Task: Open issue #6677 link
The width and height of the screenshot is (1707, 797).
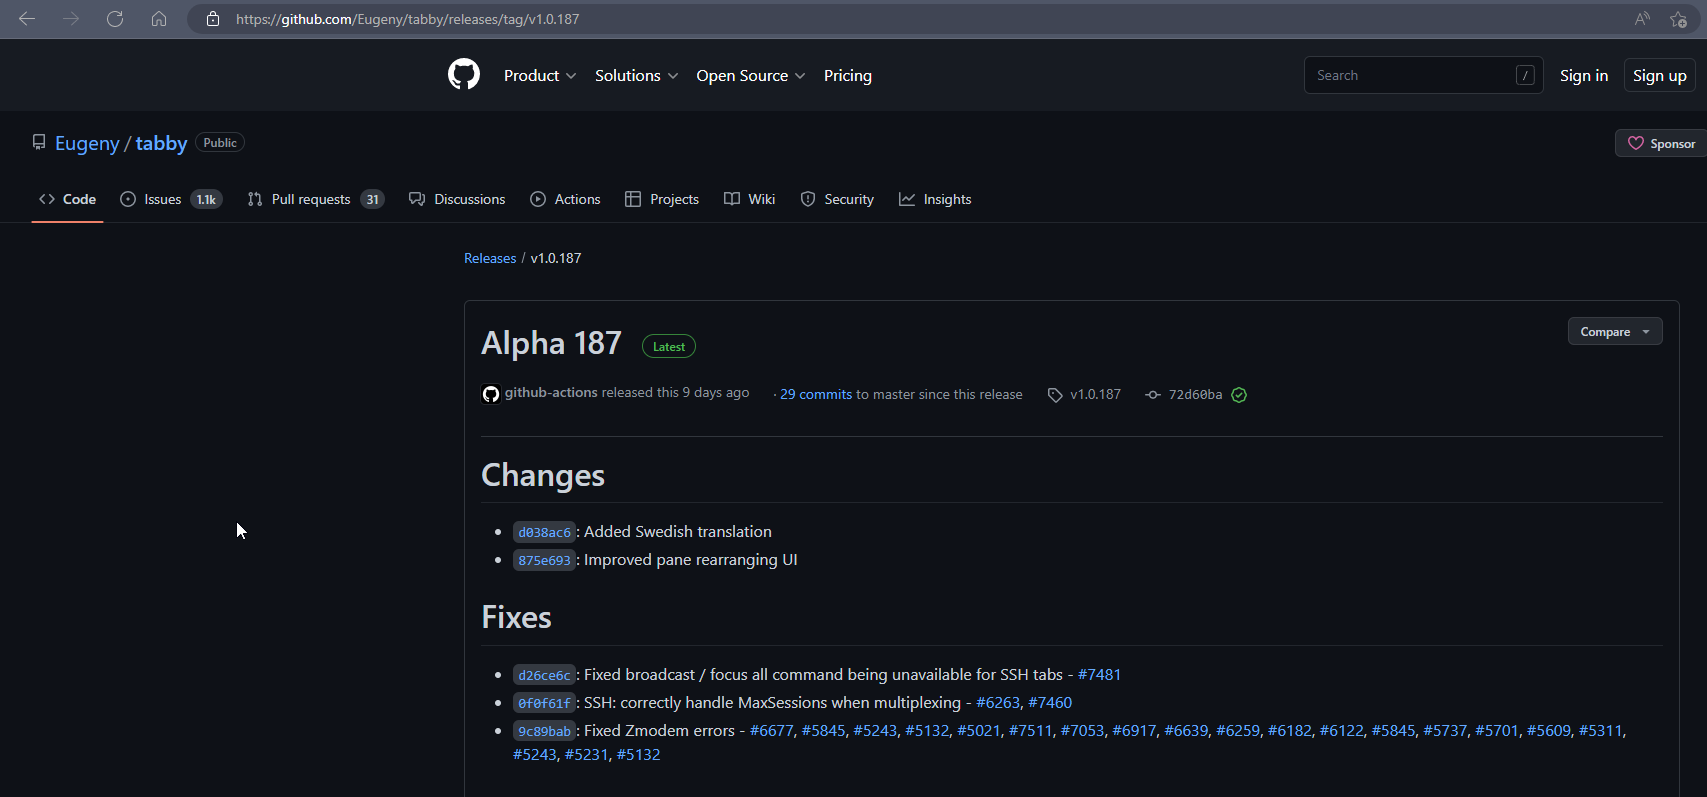Action: (x=772, y=731)
